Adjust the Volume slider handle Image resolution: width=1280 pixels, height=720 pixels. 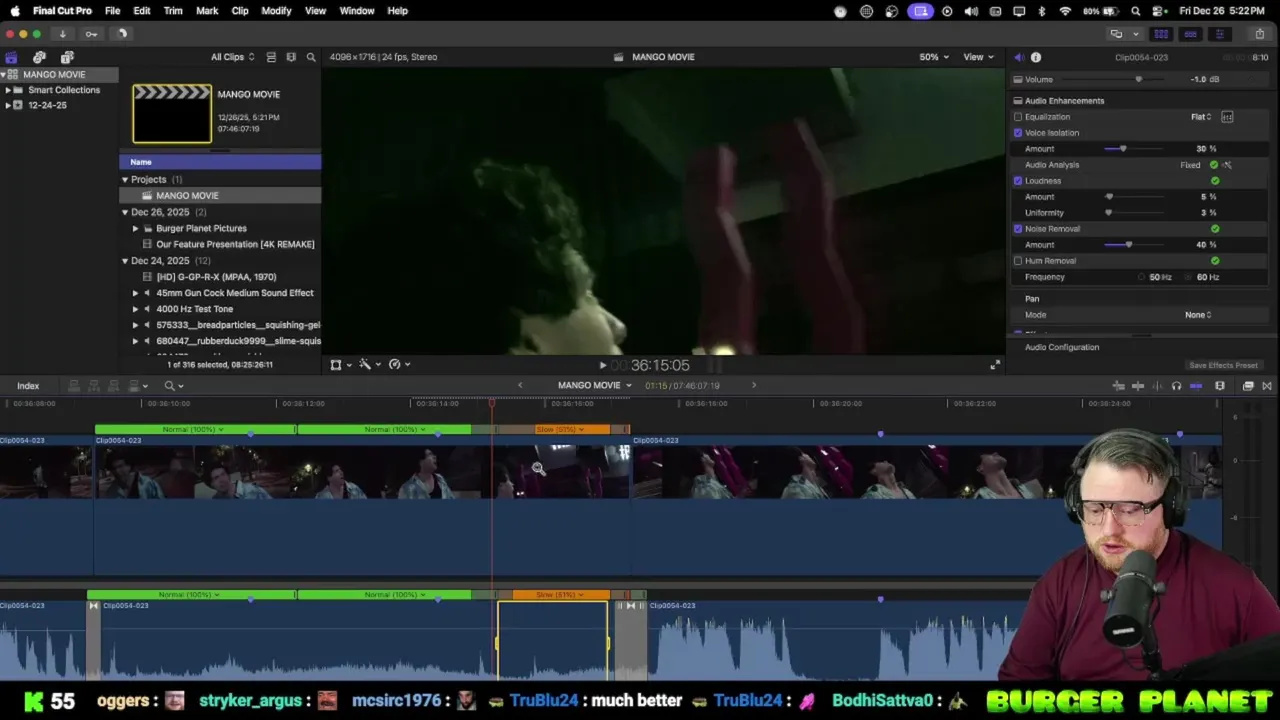click(x=1138, y=79)
